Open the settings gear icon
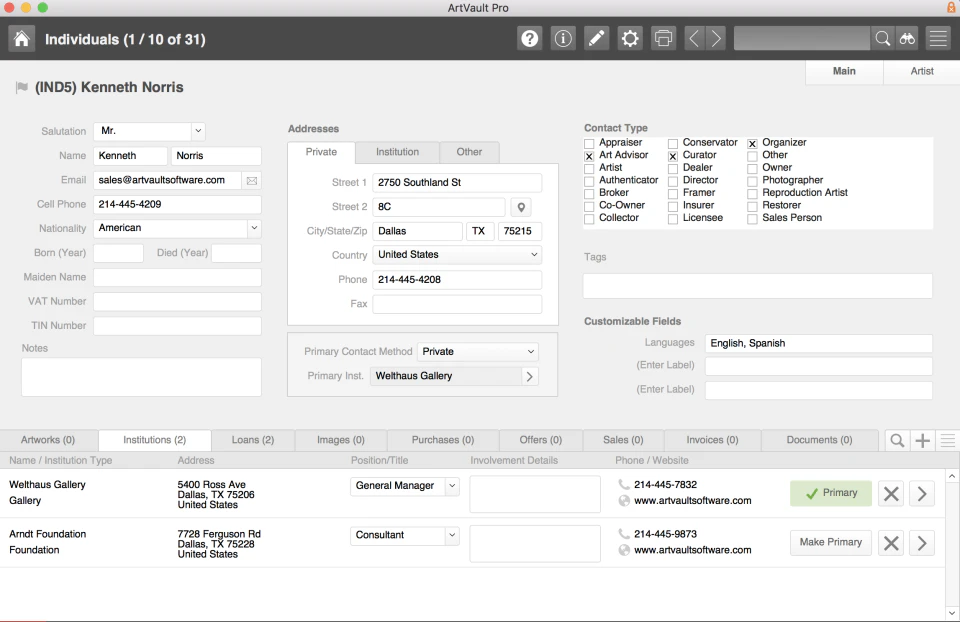 tap(629, 37)
